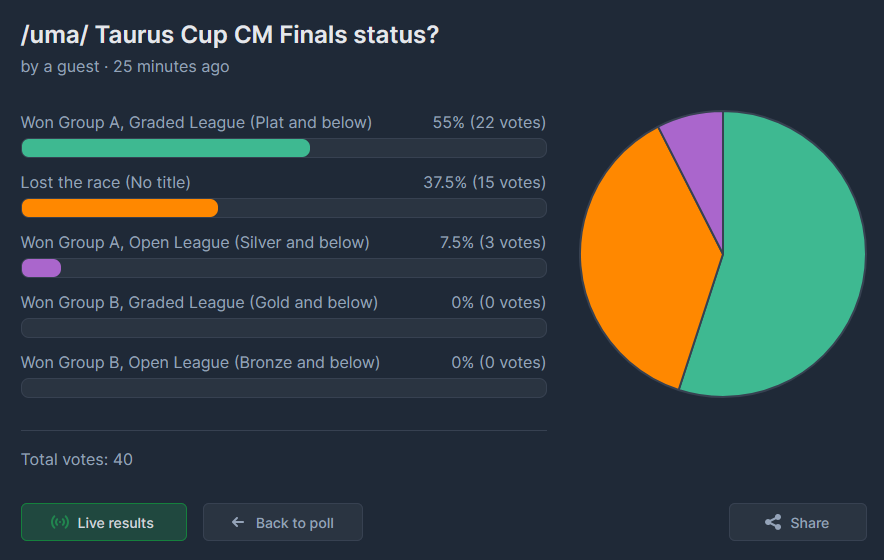Click the 'Won Group A, Graded League' option label
884x560 pixels.
point(196,122)
